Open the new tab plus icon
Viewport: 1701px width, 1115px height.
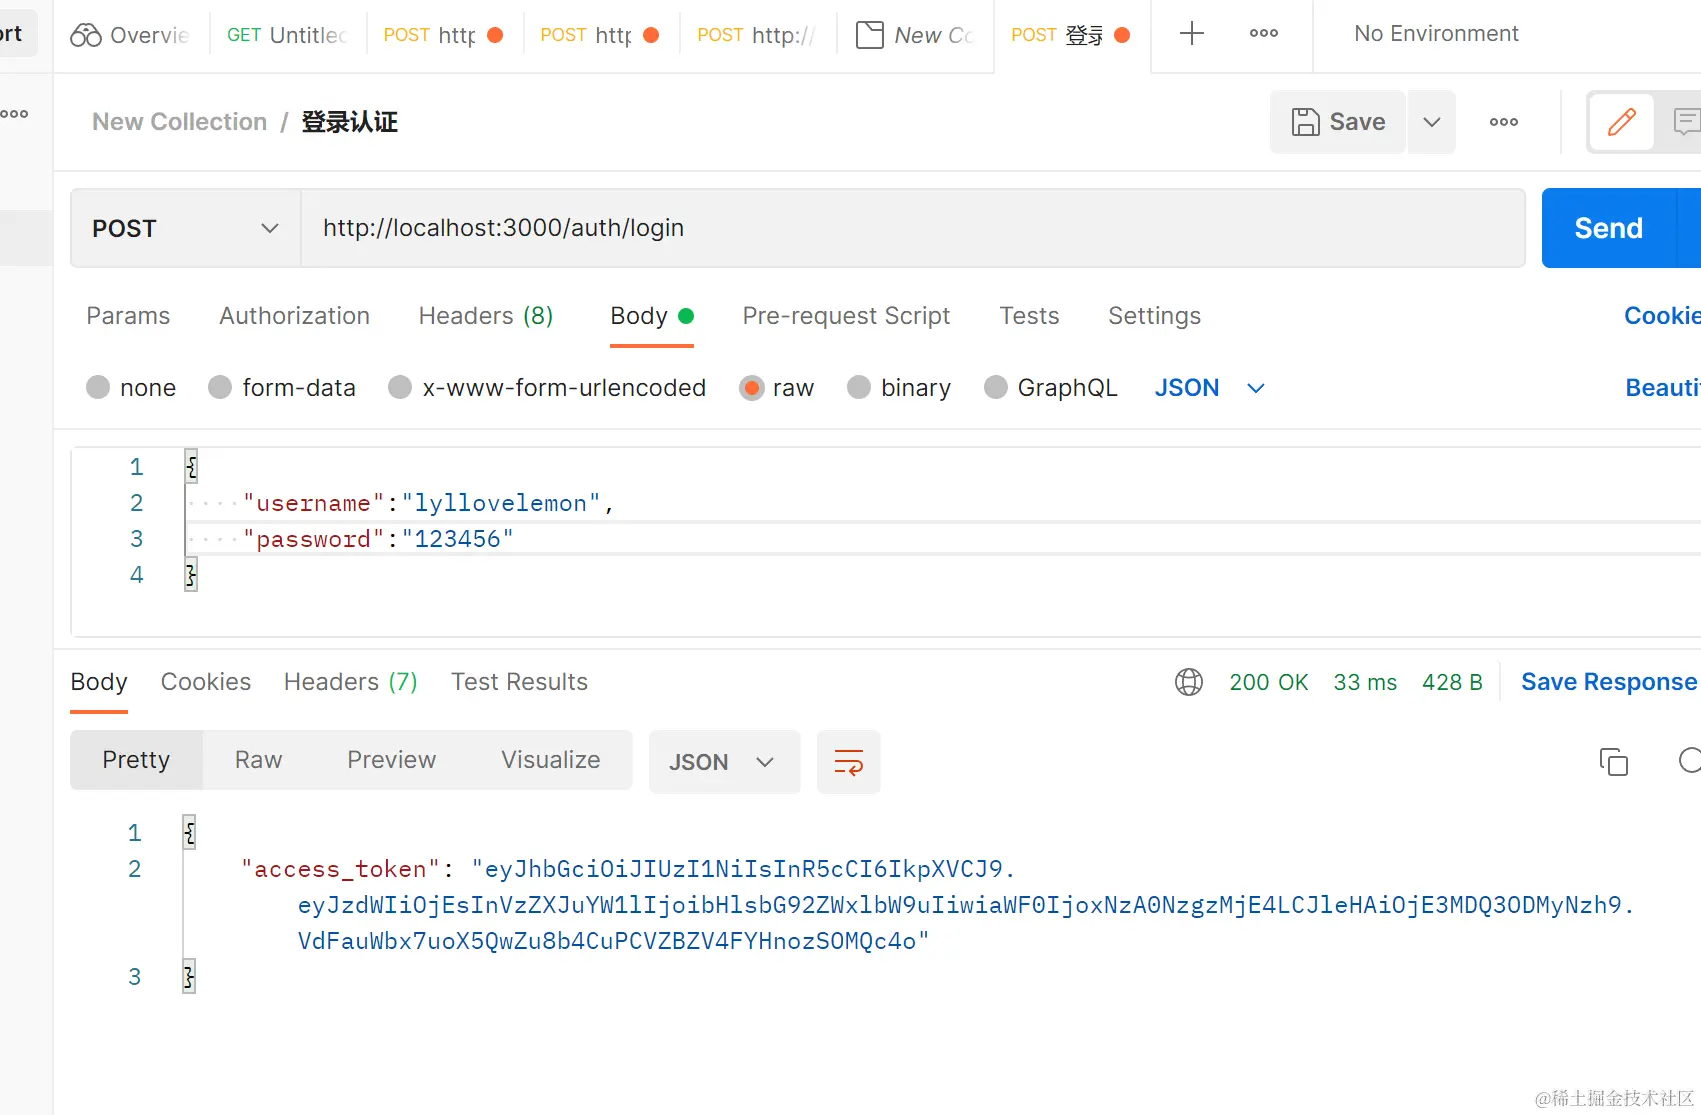1191,34
